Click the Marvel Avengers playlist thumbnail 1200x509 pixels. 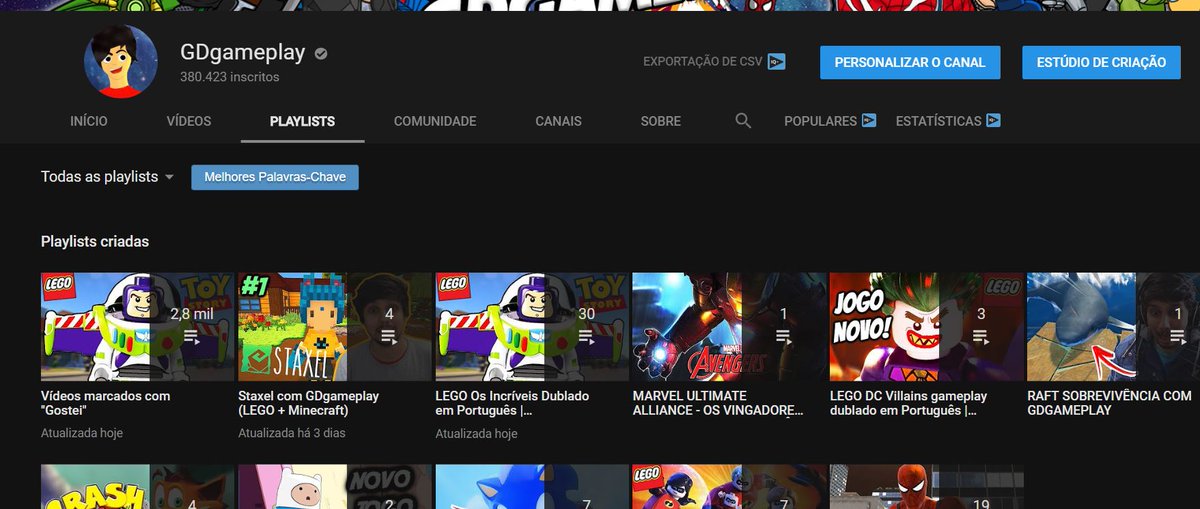pyautogui.click(x=730, y=327)
